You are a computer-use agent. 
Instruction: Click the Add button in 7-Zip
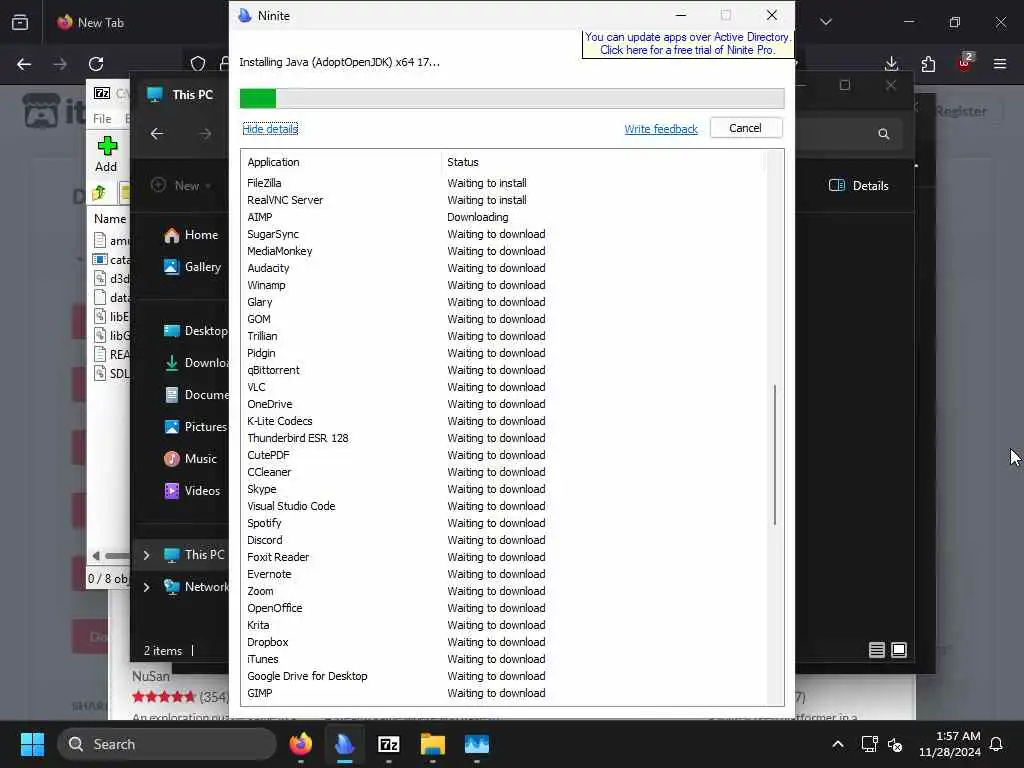pos(106,154)
